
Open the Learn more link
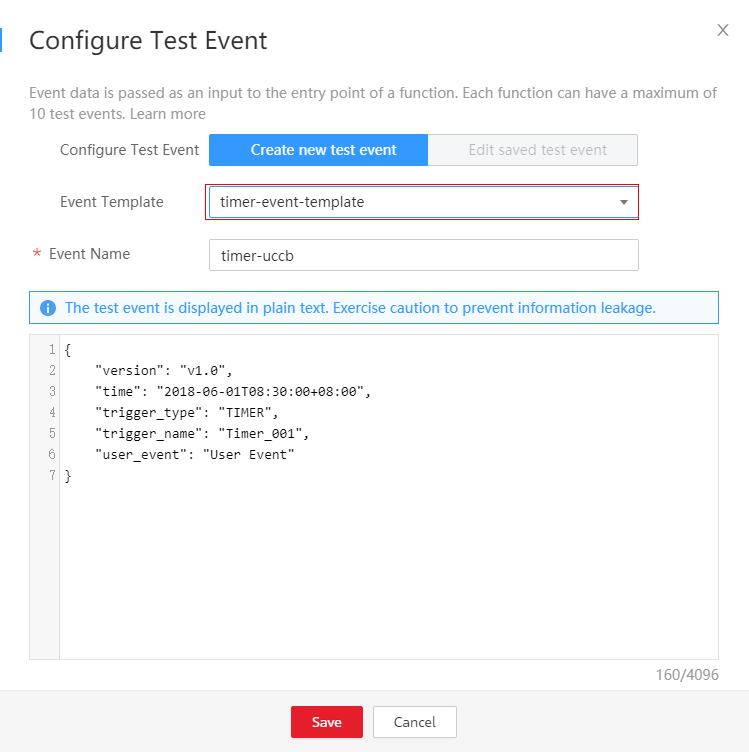coord(168,114)
